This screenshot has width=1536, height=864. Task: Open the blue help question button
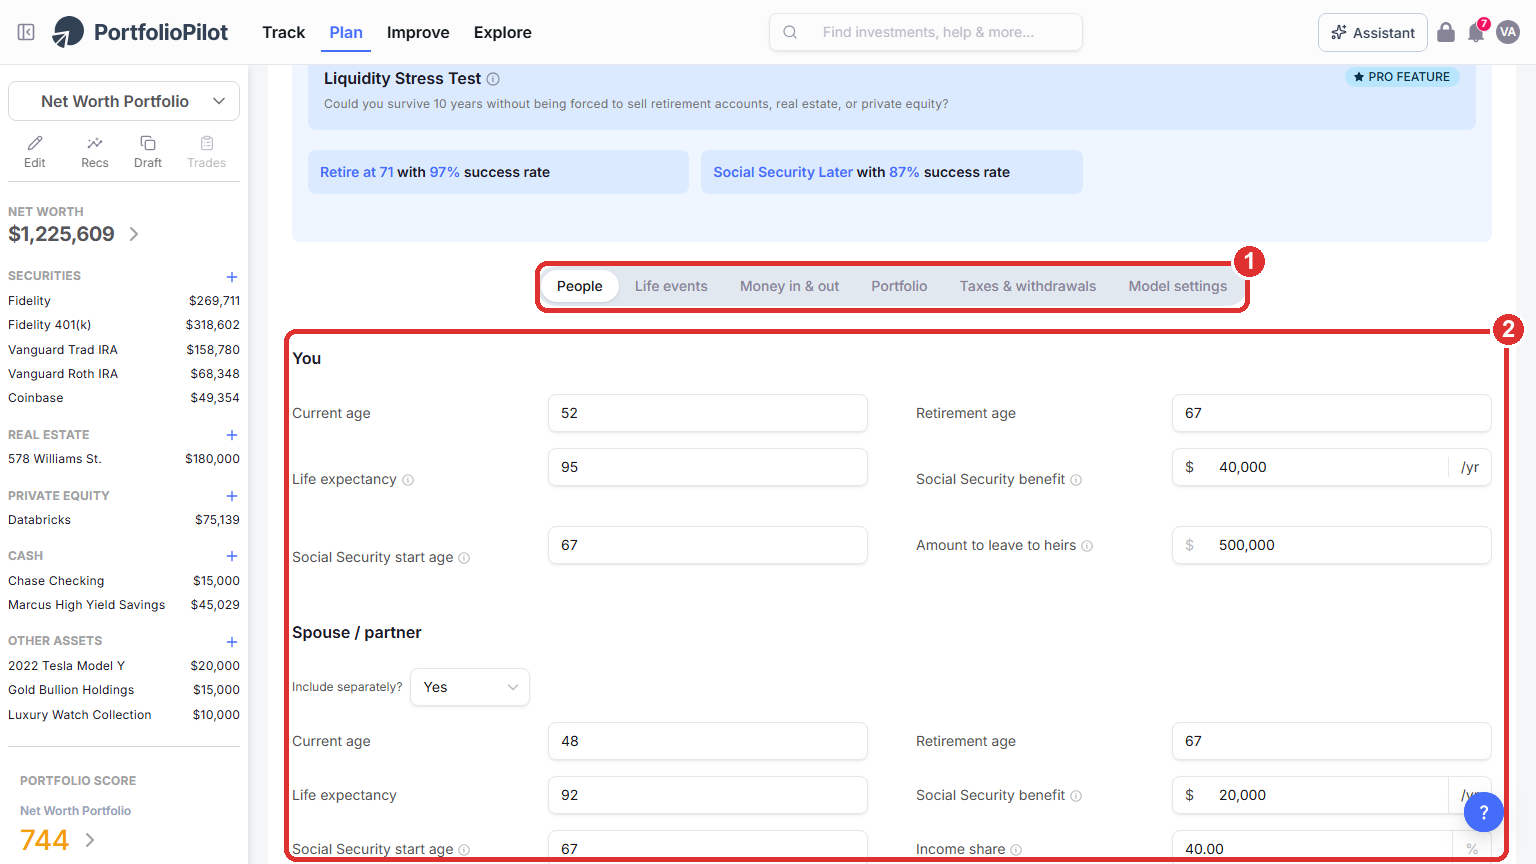click(x=1484, y=812)
